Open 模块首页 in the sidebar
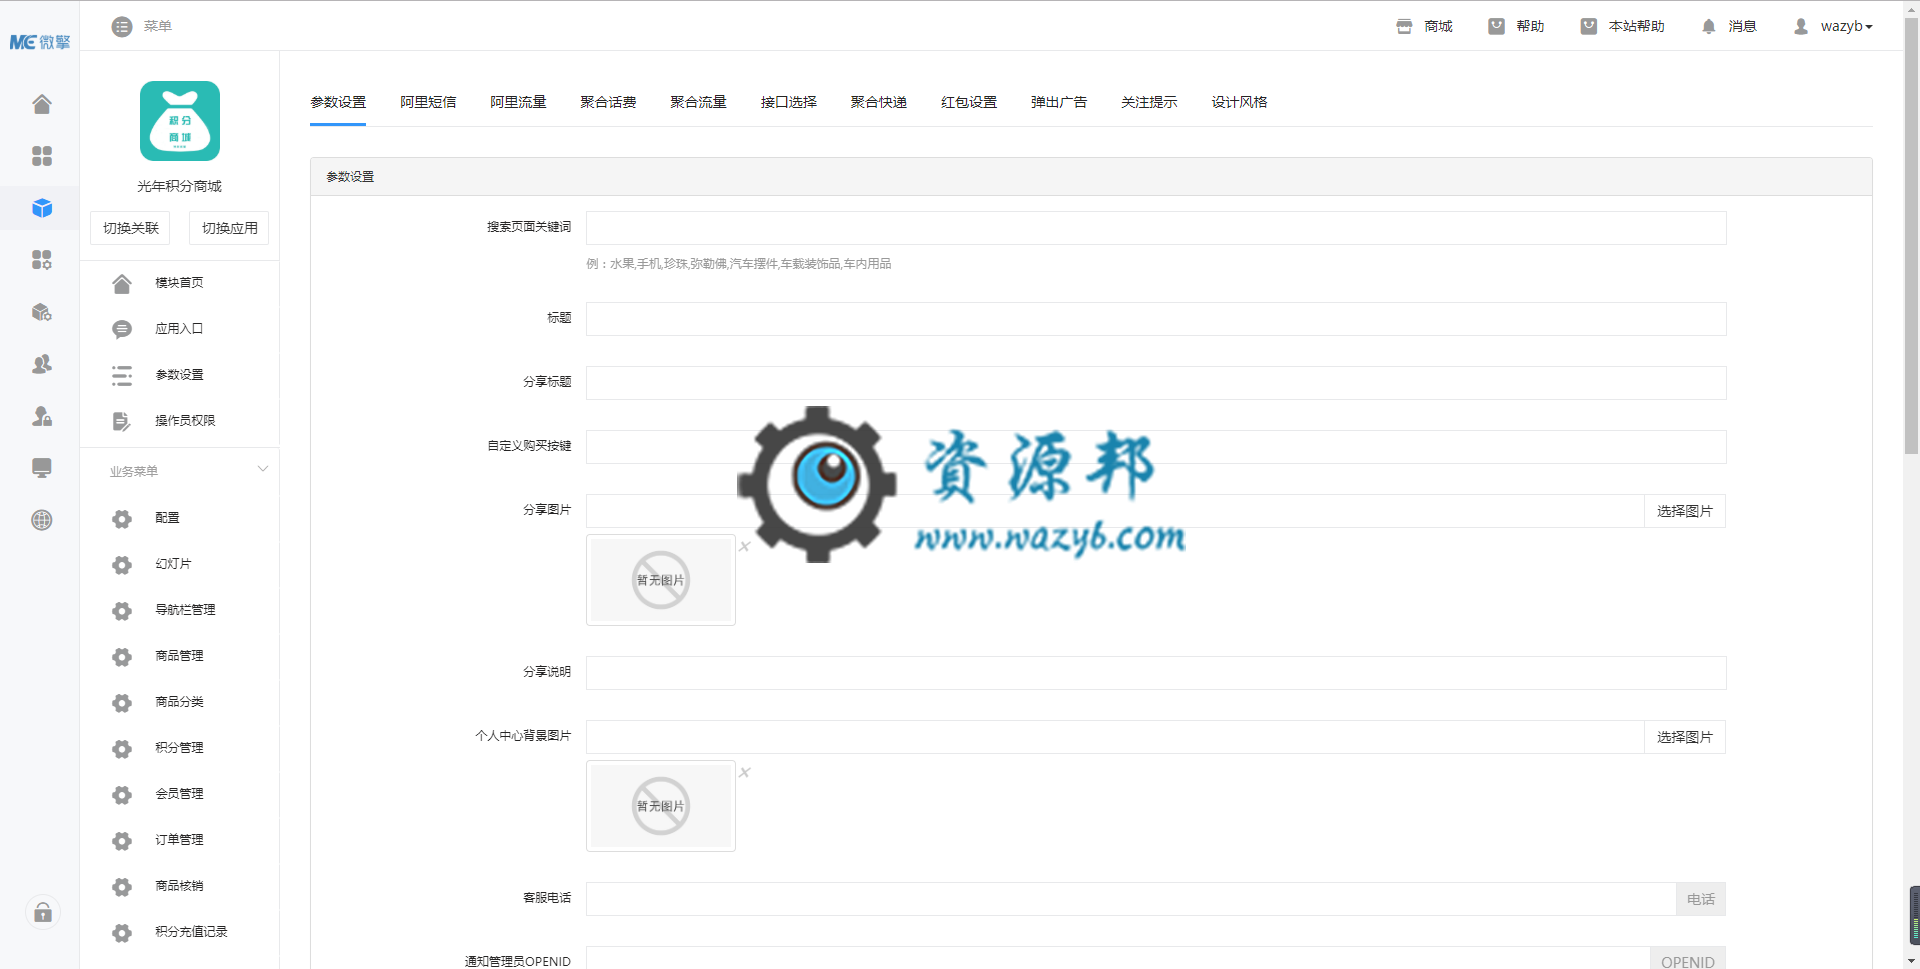 click(x=179, y=283)
